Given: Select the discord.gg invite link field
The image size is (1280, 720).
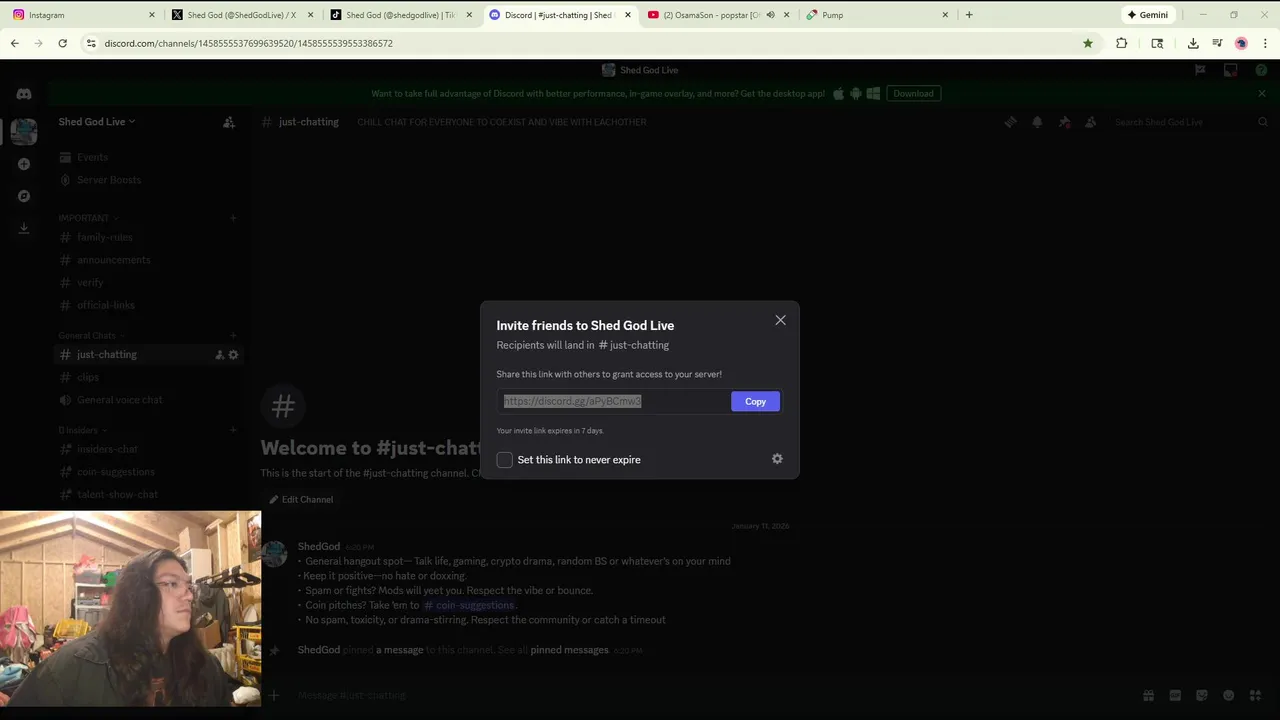Looking at the screenshot, I should coord(613,401).
